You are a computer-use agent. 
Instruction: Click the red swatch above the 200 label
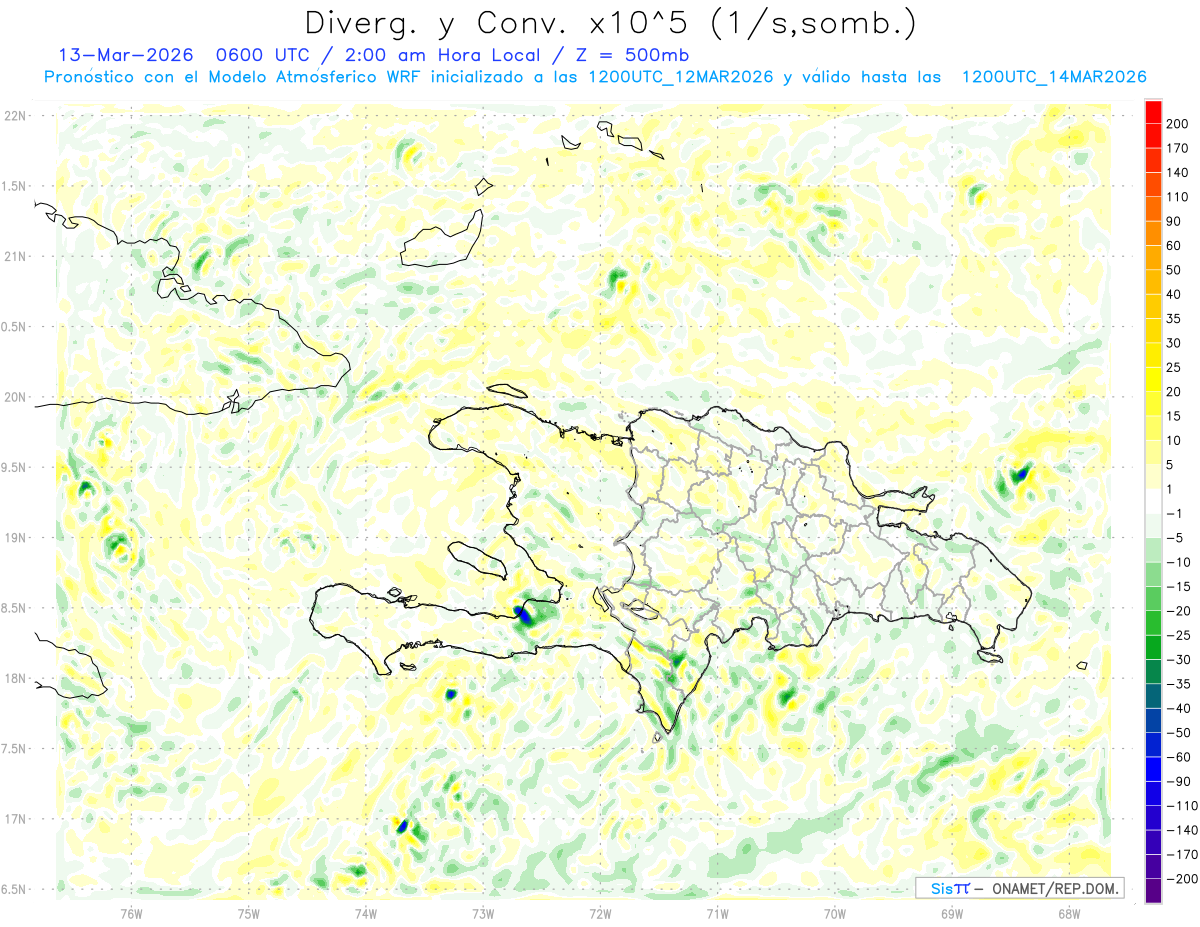coord(1153,111)
